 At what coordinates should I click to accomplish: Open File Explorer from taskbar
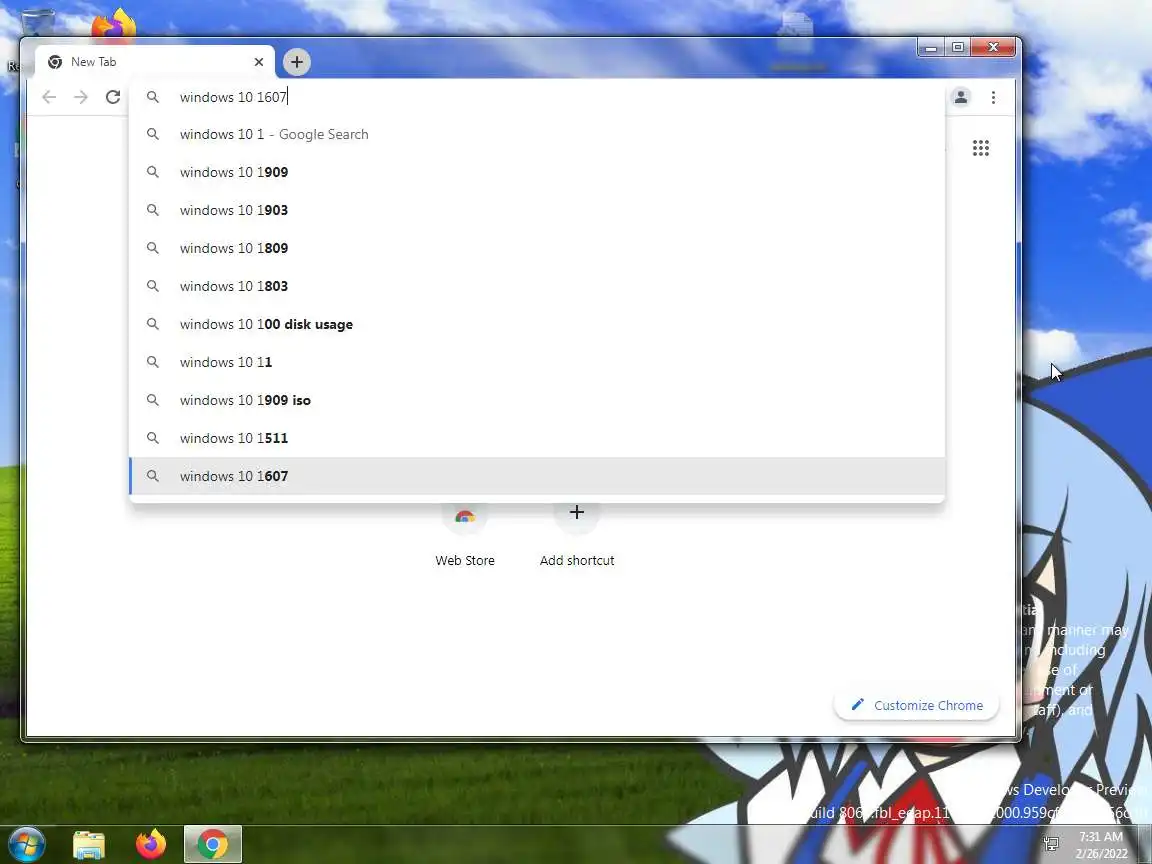pyautogui.click(x=89, y=845)
